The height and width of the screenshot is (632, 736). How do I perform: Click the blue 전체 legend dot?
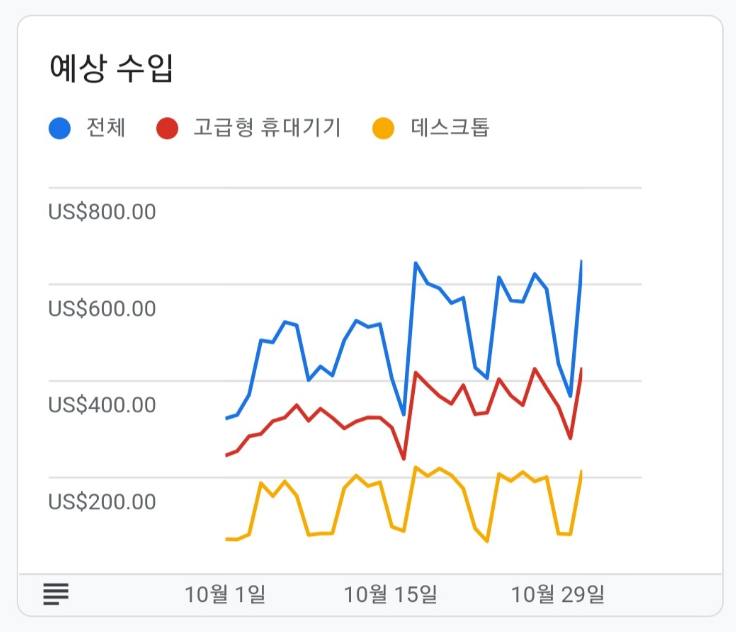(60, 128)
